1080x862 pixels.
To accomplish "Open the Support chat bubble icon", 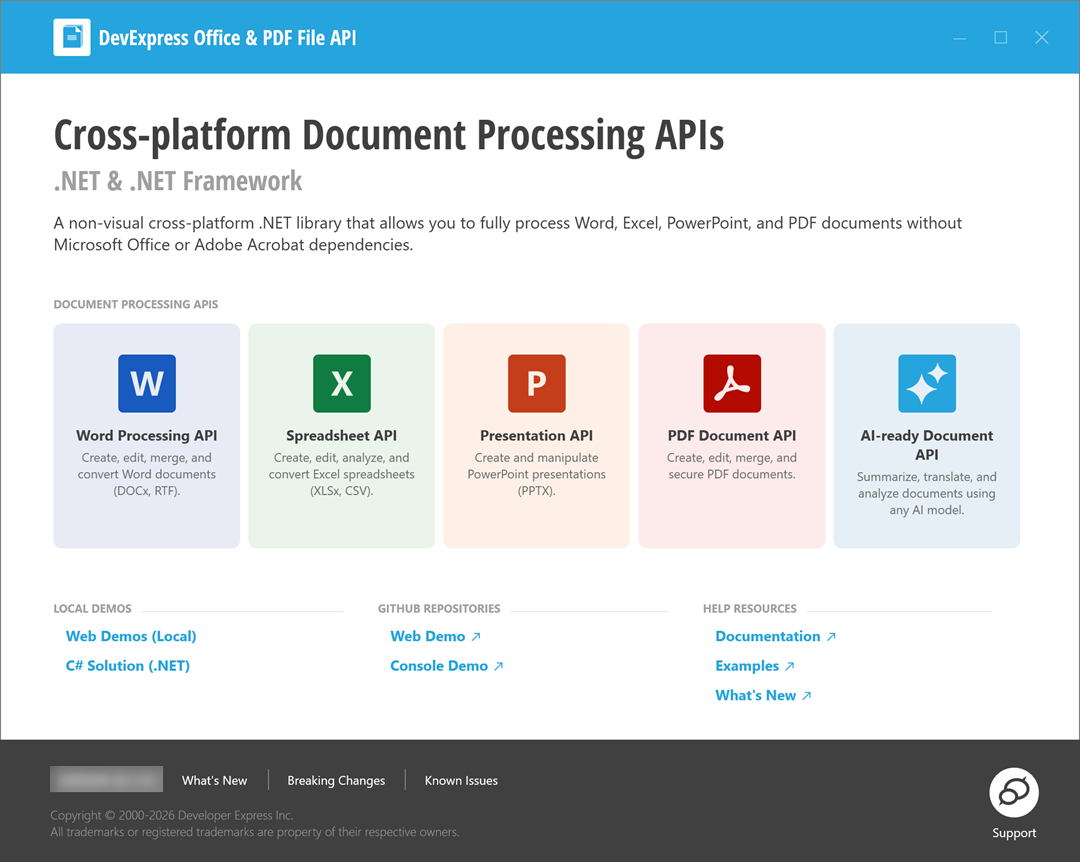I will click(x=1014, y=792).
